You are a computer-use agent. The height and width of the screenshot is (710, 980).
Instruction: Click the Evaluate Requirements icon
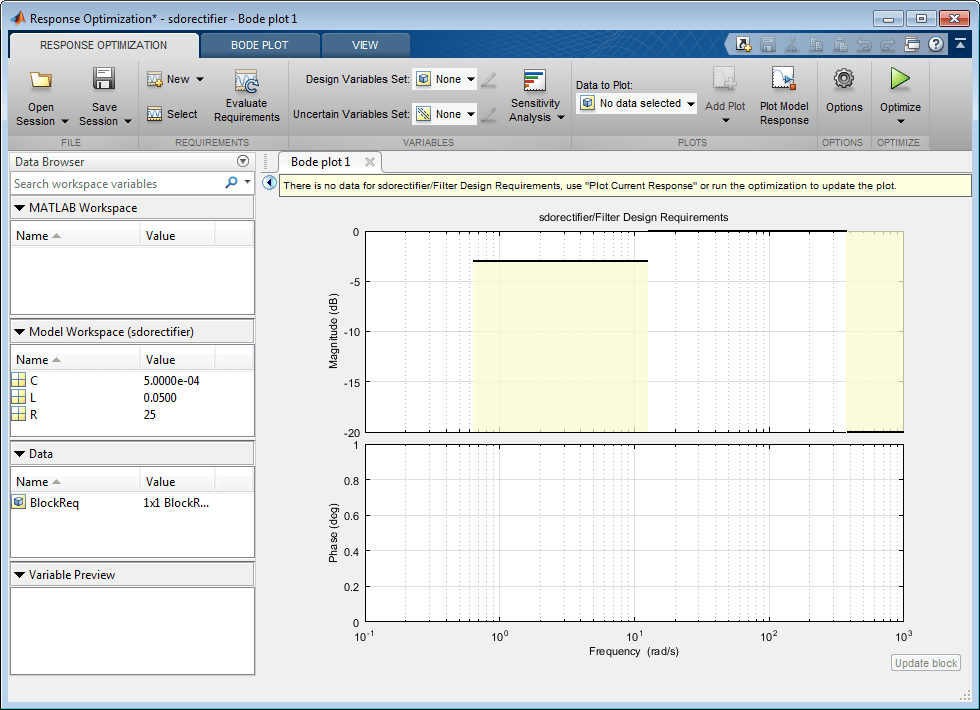click(x=246, y=82)
